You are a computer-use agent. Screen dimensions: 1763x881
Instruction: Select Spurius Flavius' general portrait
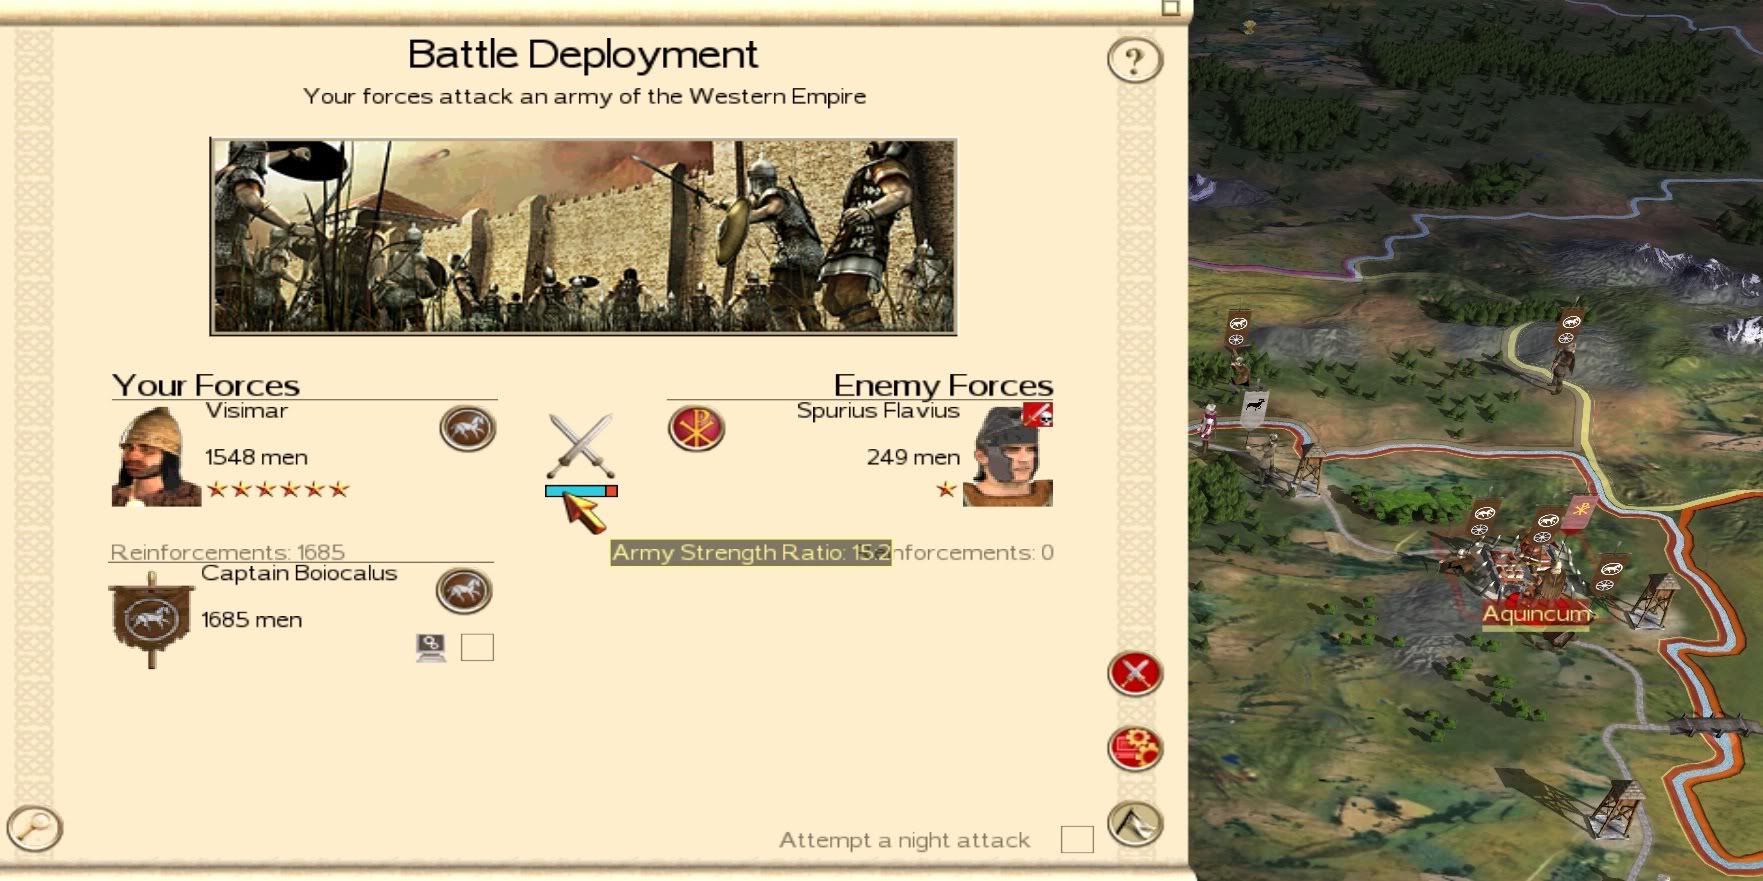tap(1007, 455)
